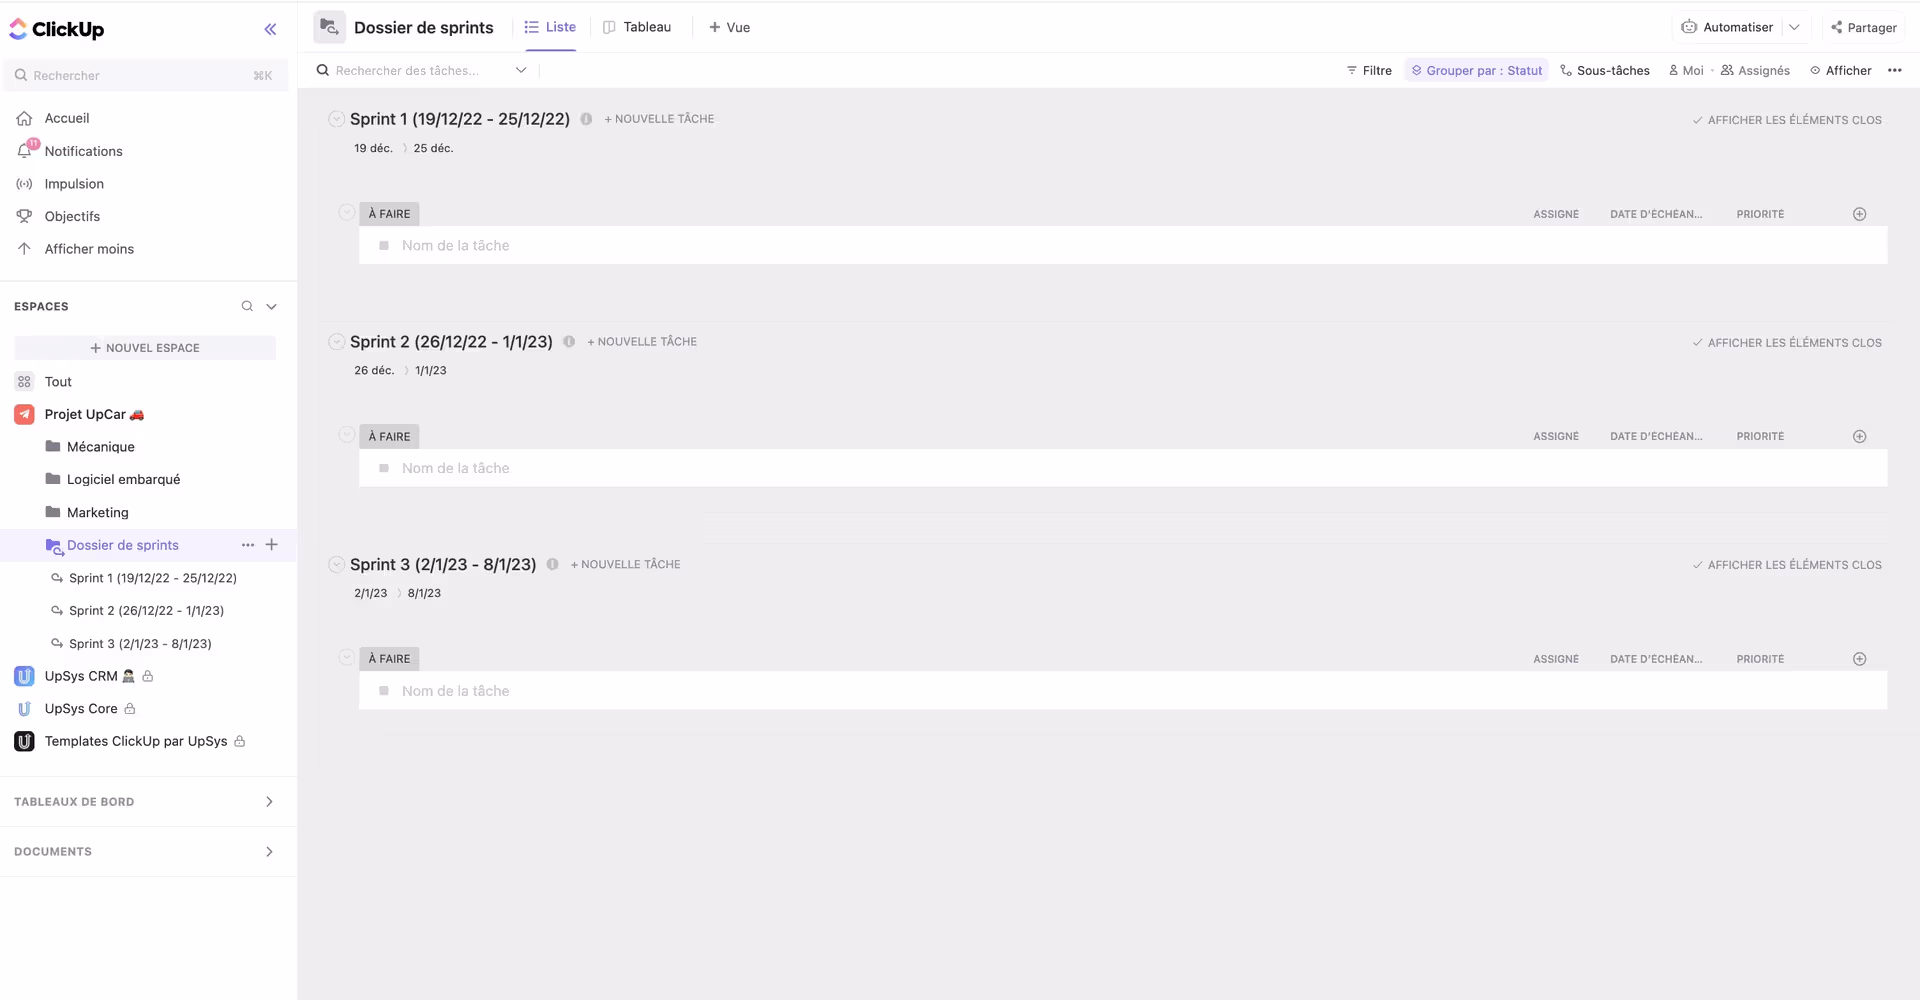This screenshot has width=1920, height=1000.
Task: Collapse the Sprint 2 list with circle arrow
Action: click(337, 342)
